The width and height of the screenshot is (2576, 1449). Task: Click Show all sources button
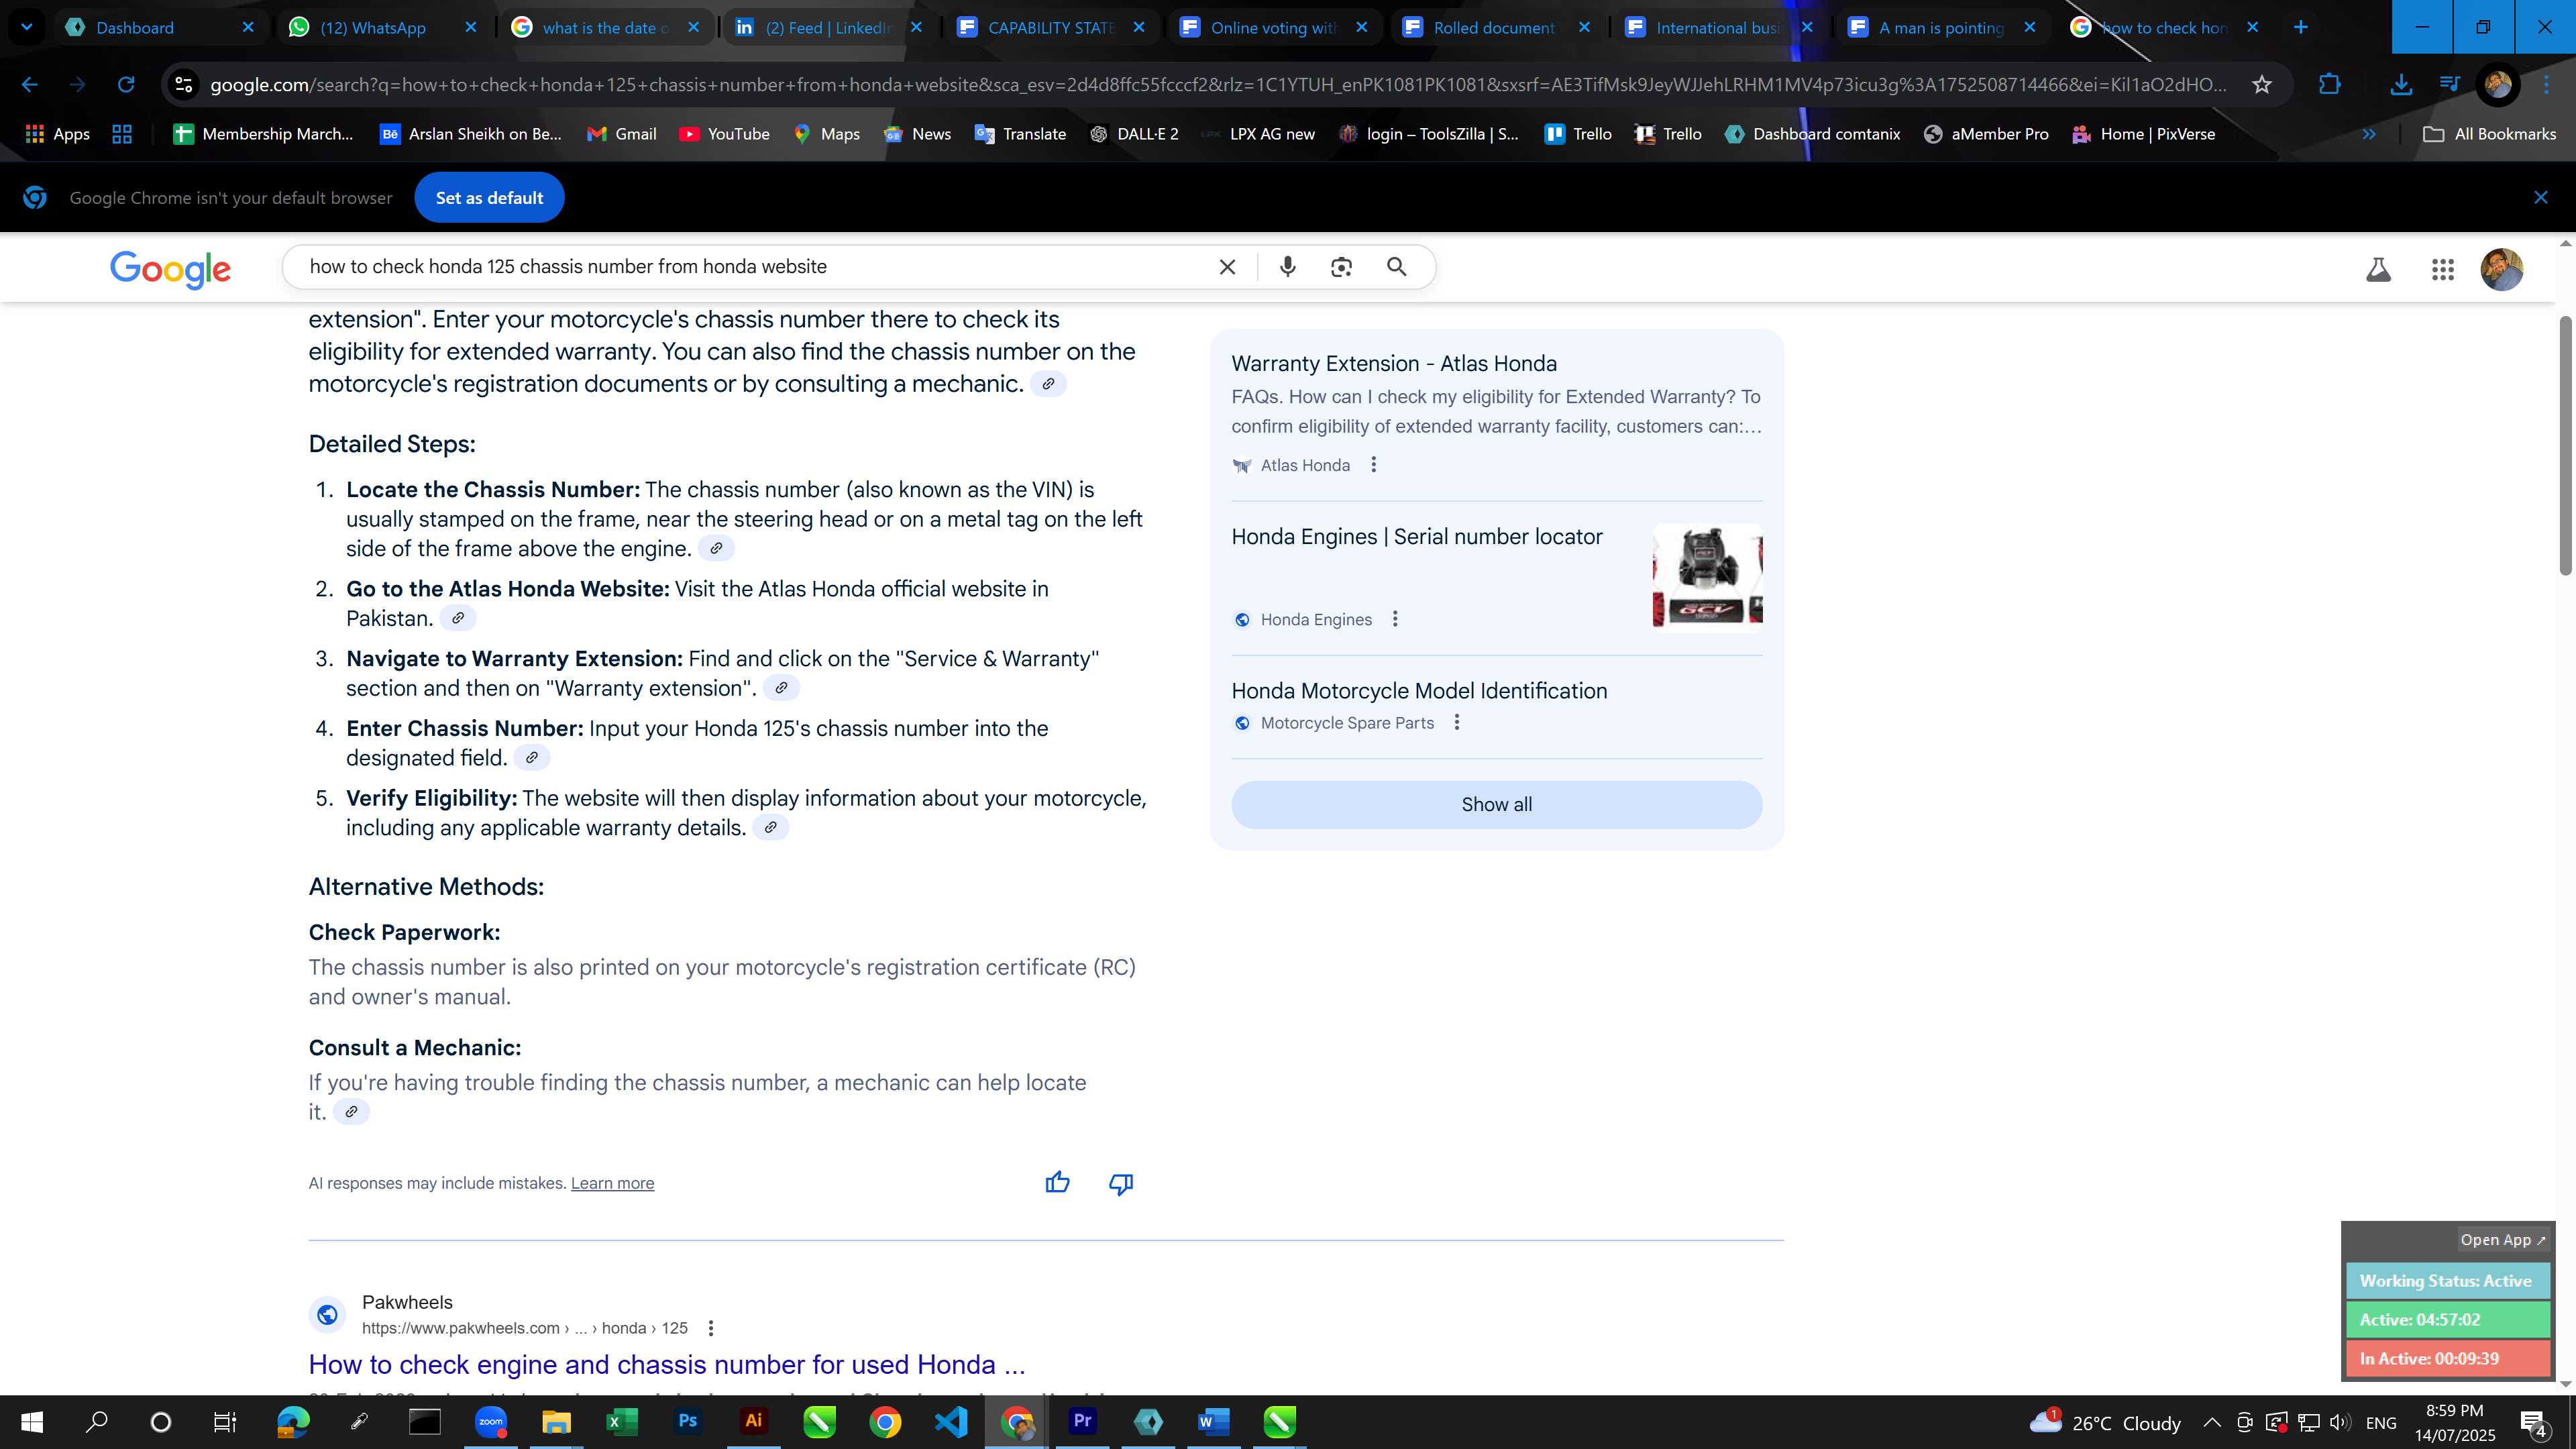(1496, 805)
